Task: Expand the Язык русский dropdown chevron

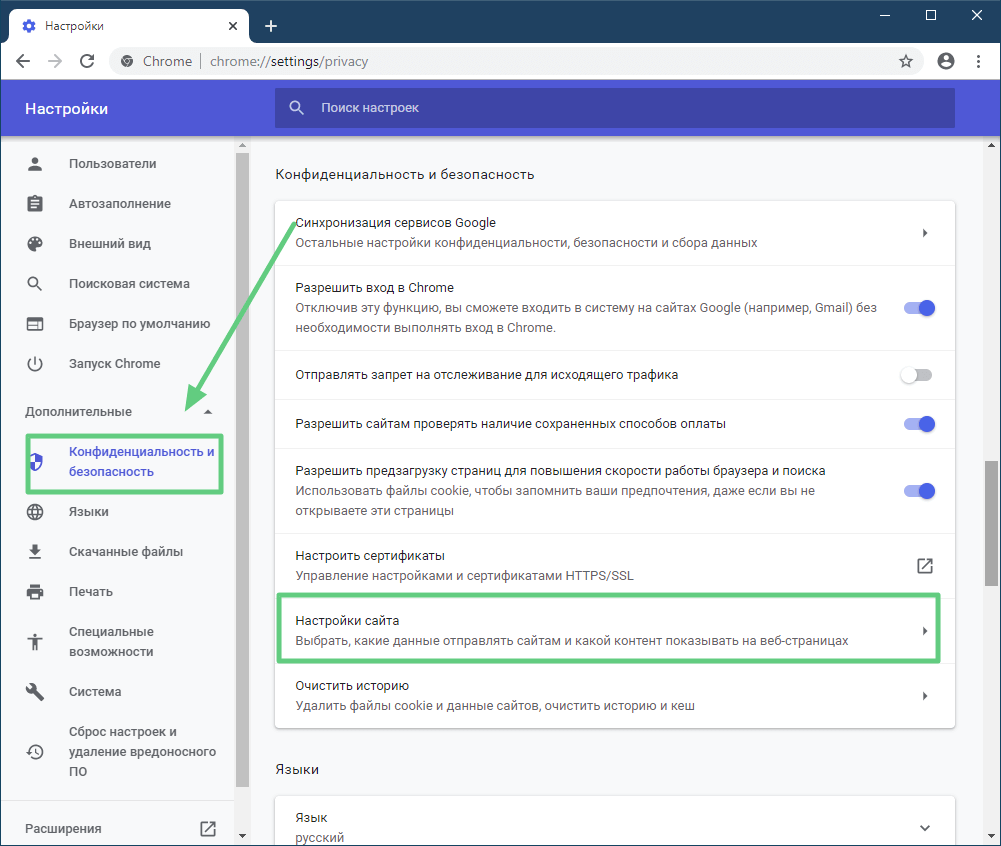Action: click(925, 828)
